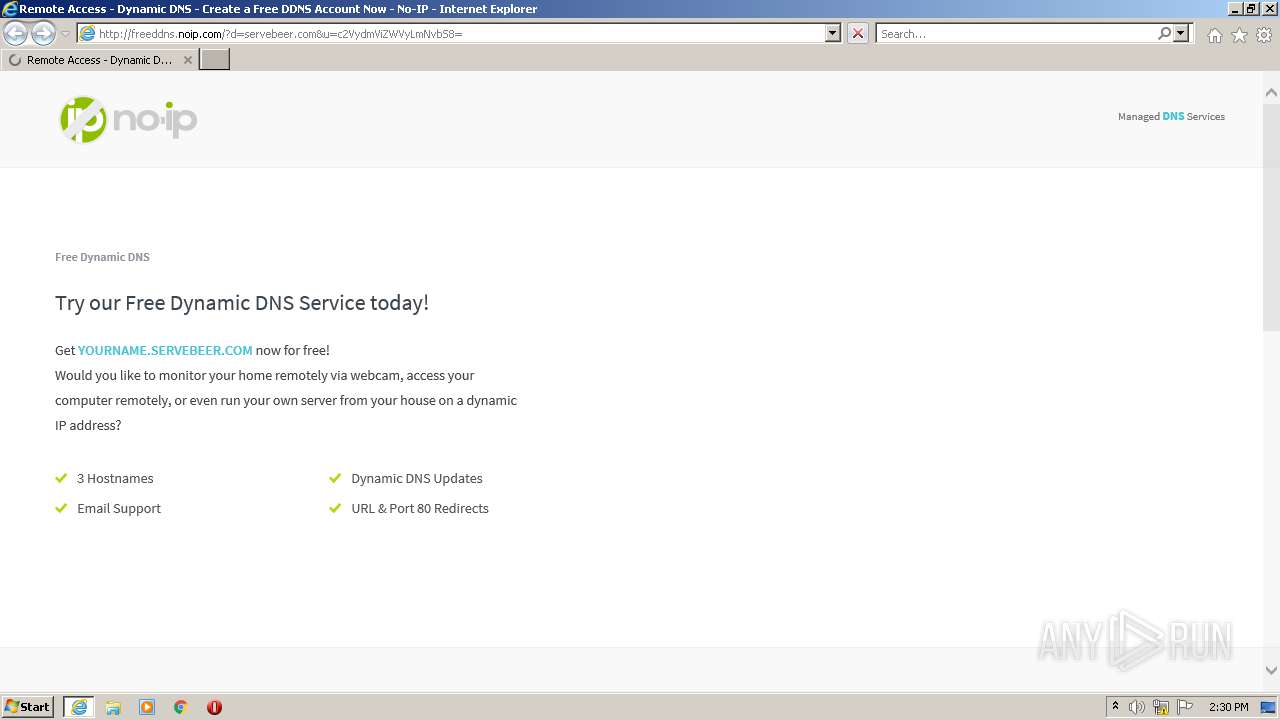Click the checkmark beside Email Support

click(x=61, y=508)
